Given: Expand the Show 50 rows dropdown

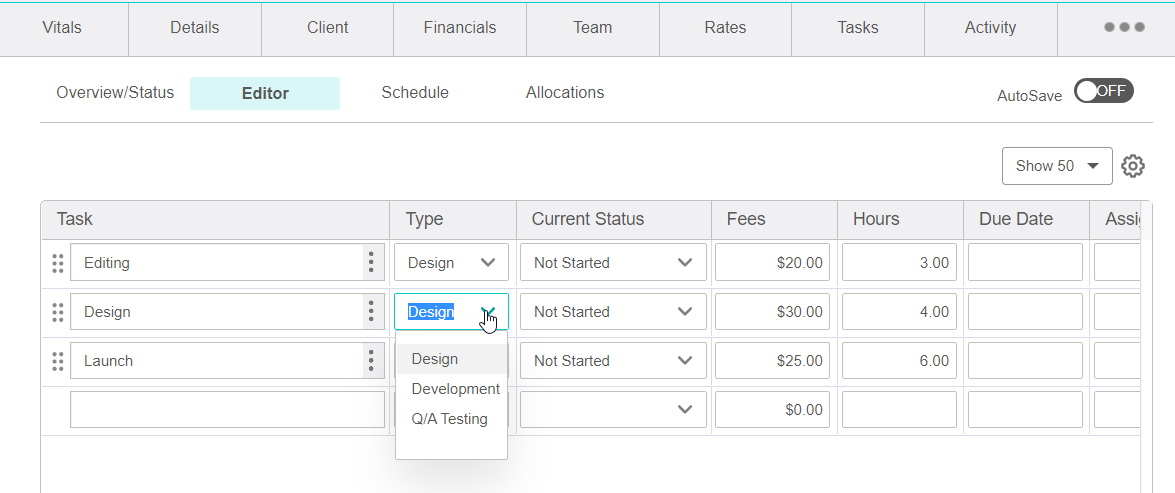Looking at the screenshot, I should [1056, 166].
